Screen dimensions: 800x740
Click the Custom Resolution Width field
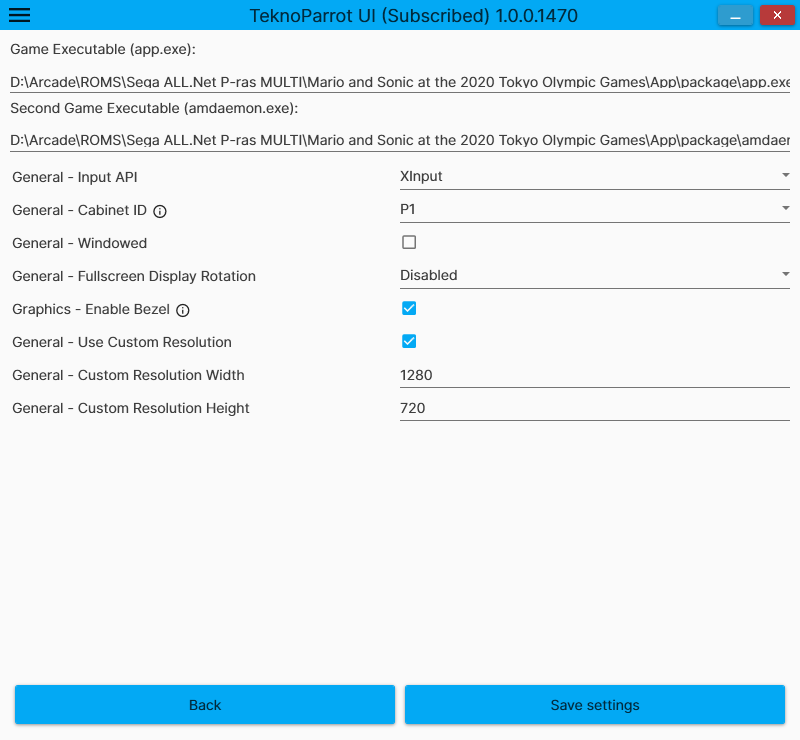(x=594, y=375)
